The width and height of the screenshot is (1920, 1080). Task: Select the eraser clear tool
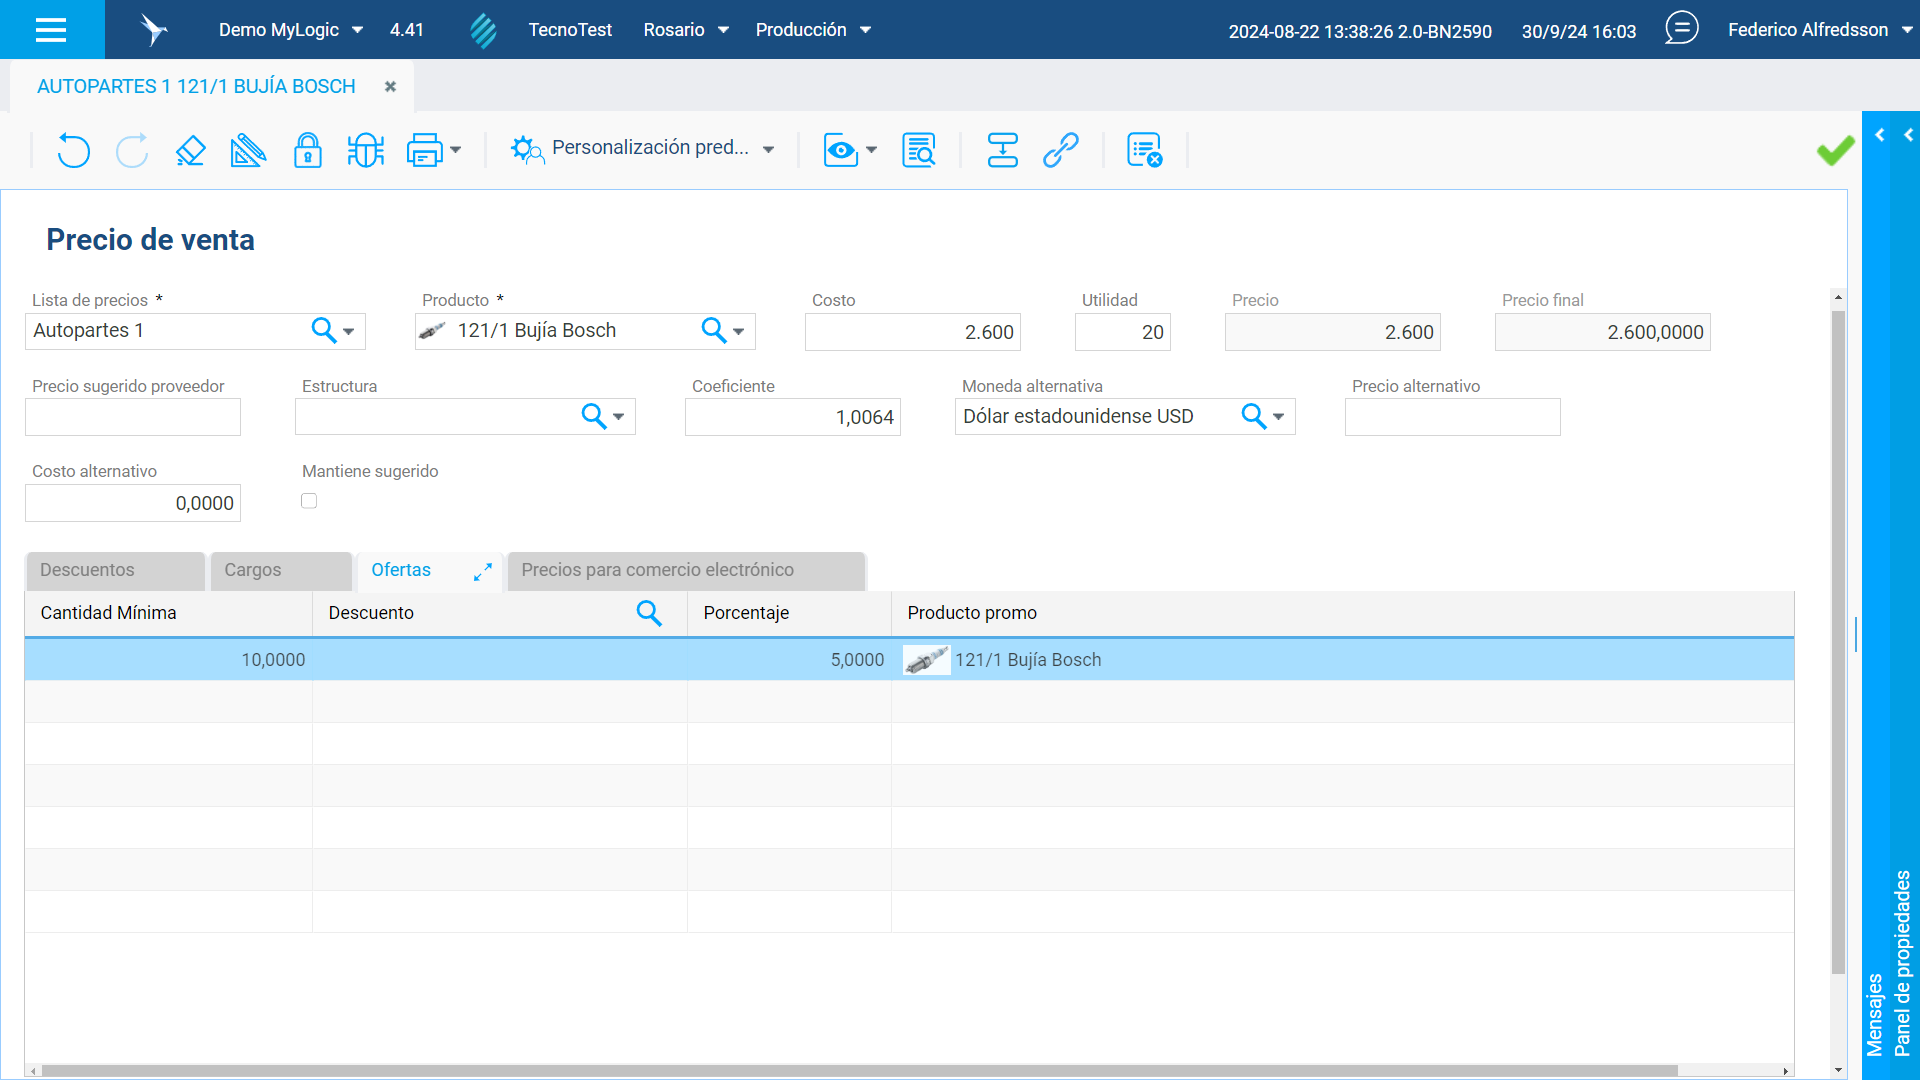tap(190, 150)
